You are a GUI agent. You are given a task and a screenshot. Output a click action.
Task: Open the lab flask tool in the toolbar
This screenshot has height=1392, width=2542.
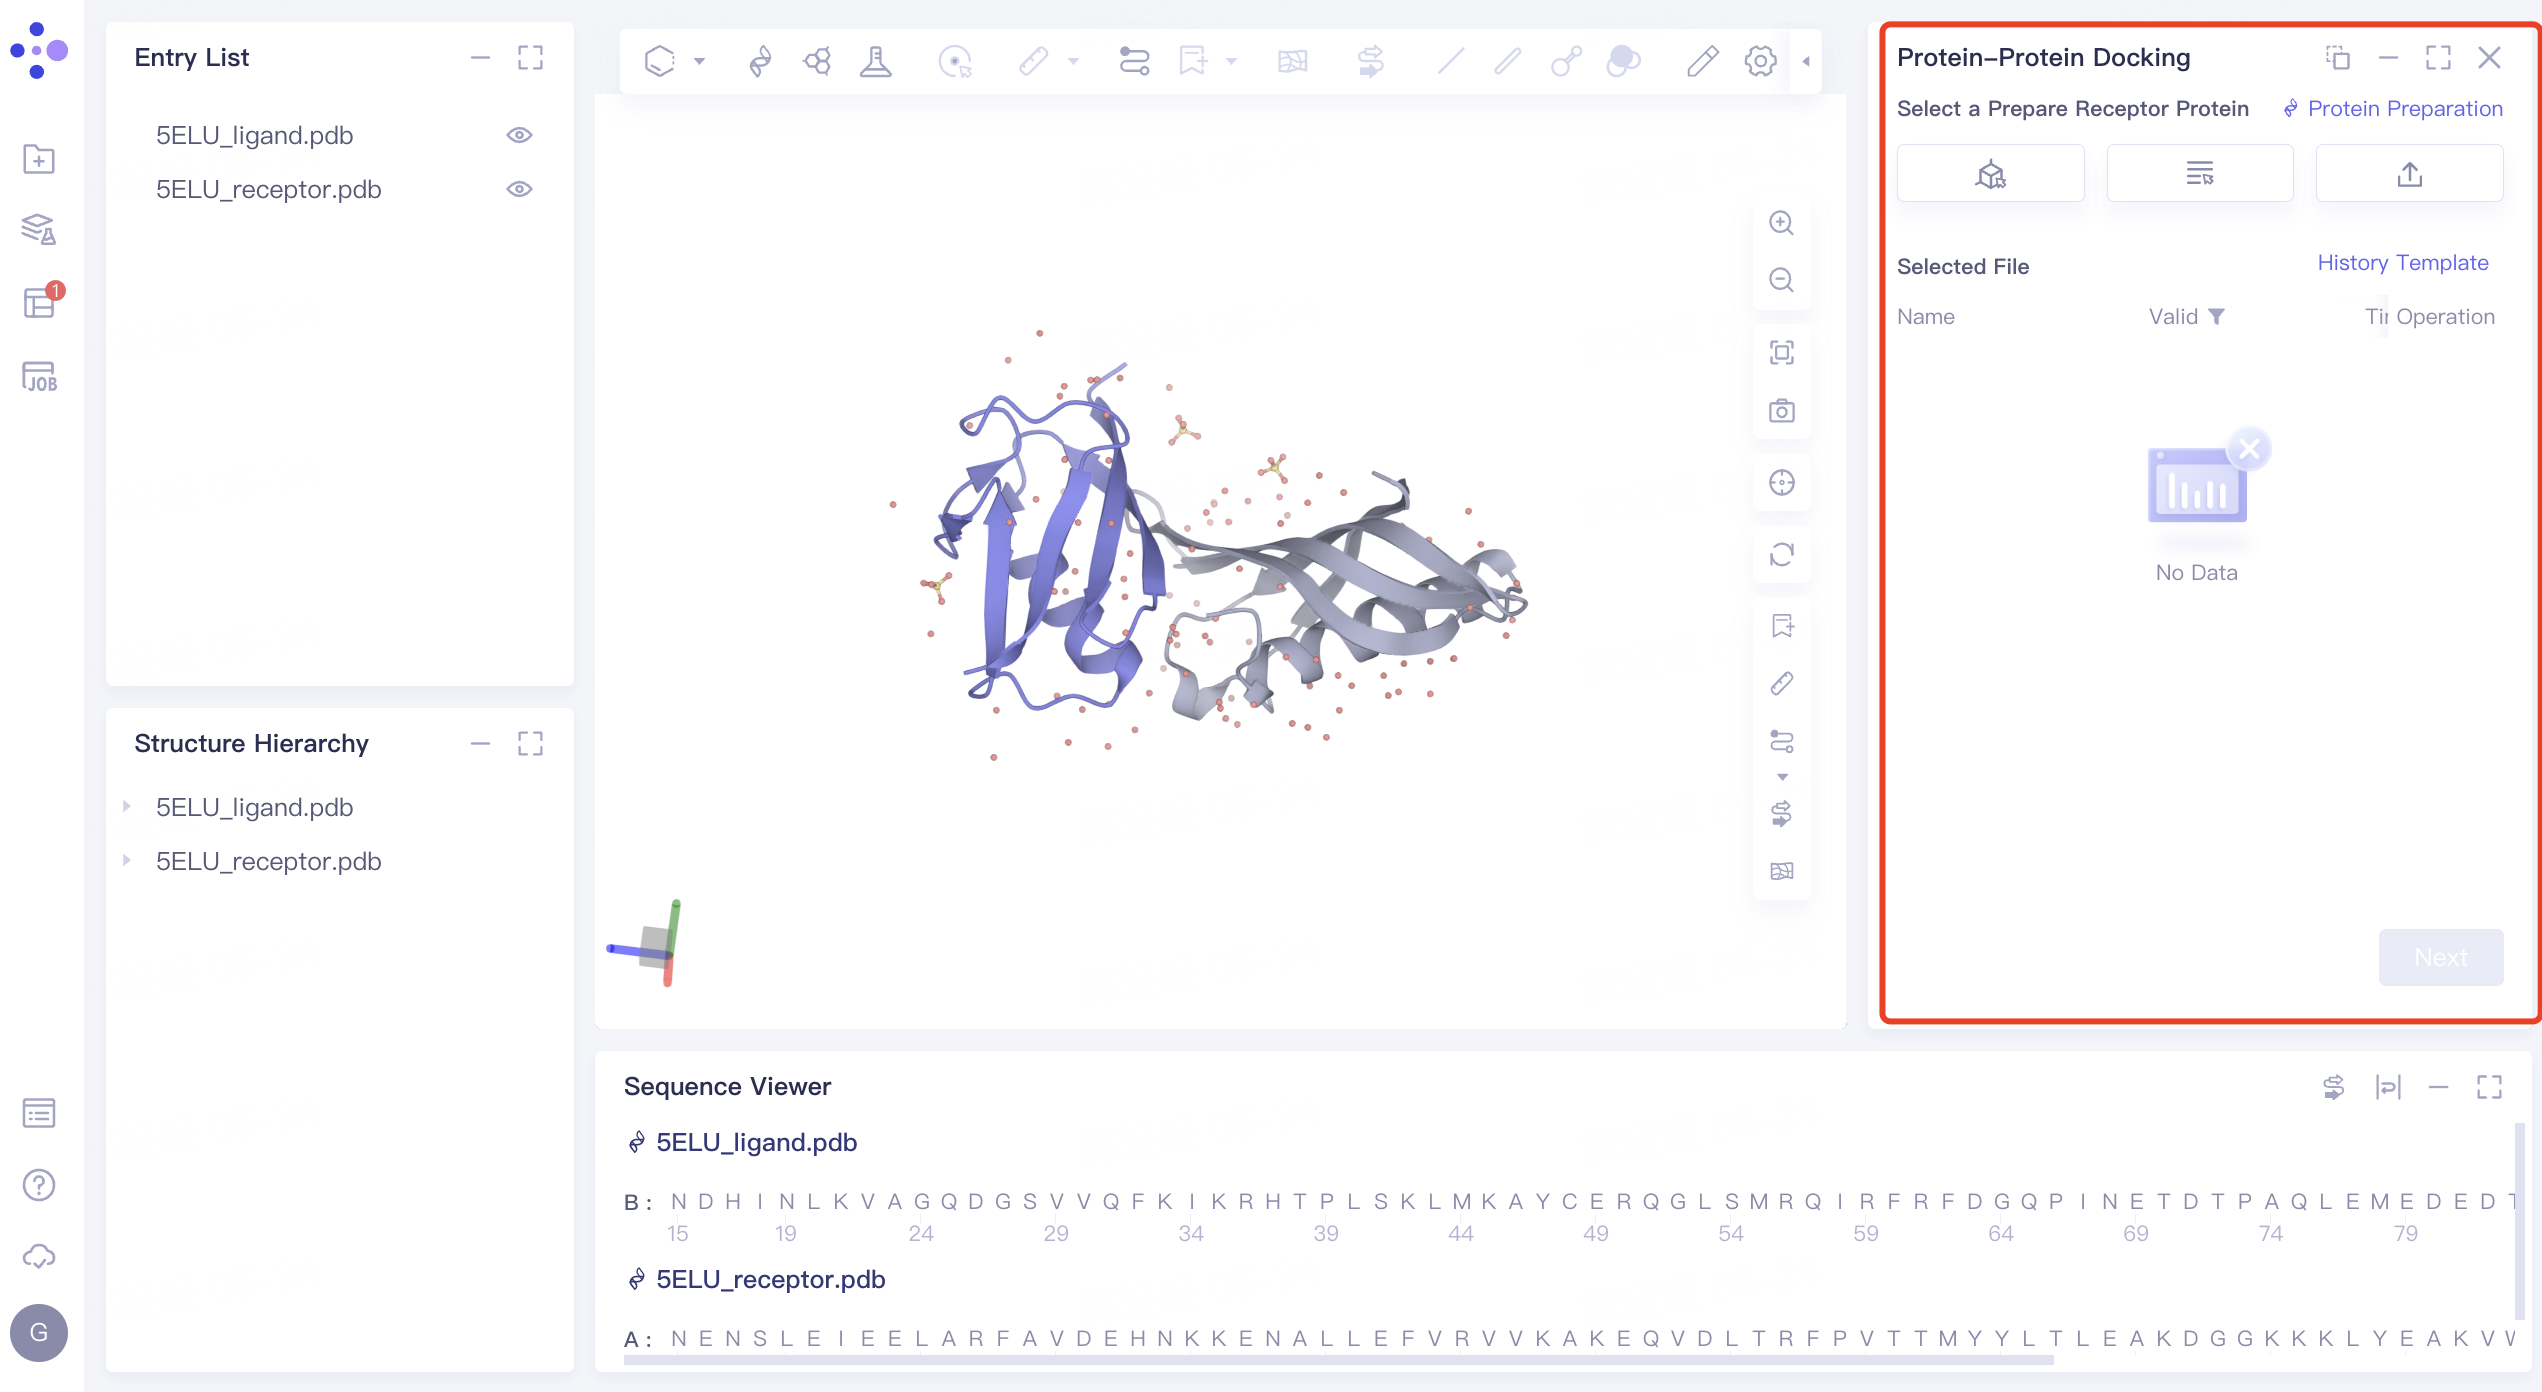click(875, 60)
